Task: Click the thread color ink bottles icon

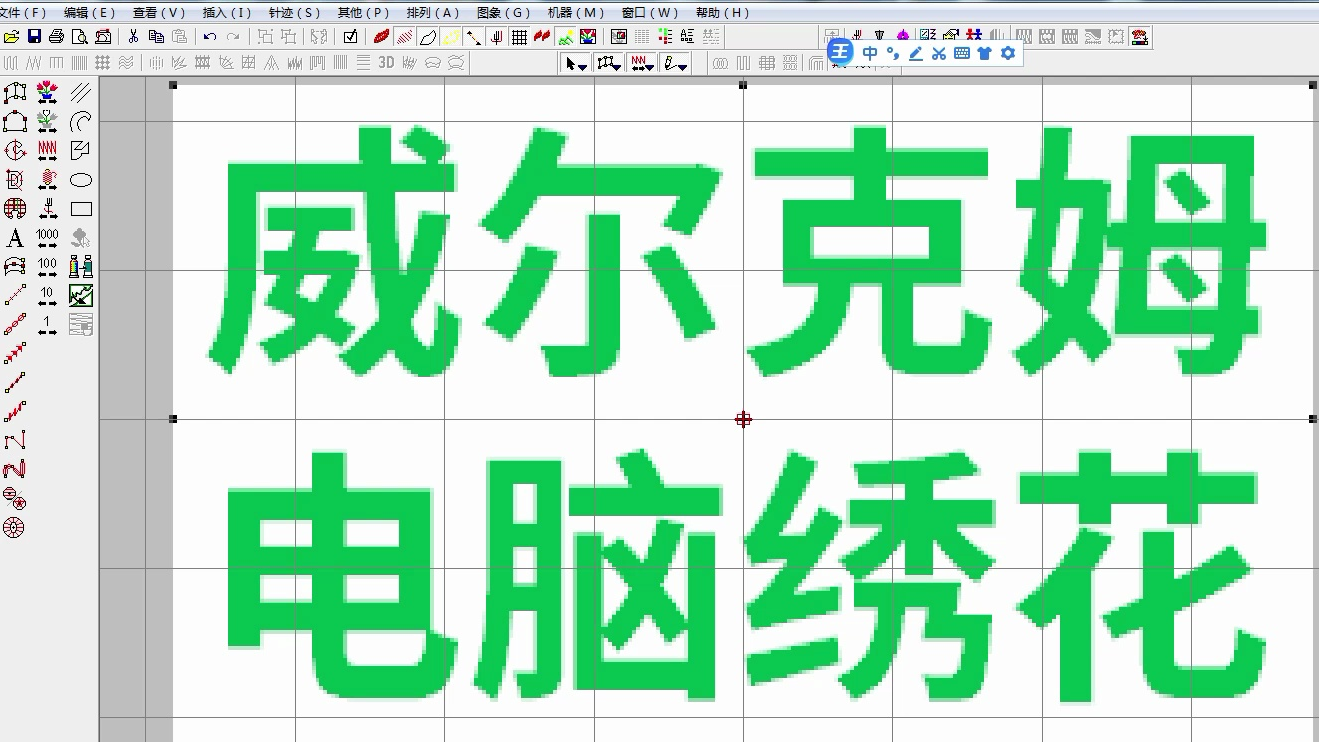Action: [x=81, y=266]
